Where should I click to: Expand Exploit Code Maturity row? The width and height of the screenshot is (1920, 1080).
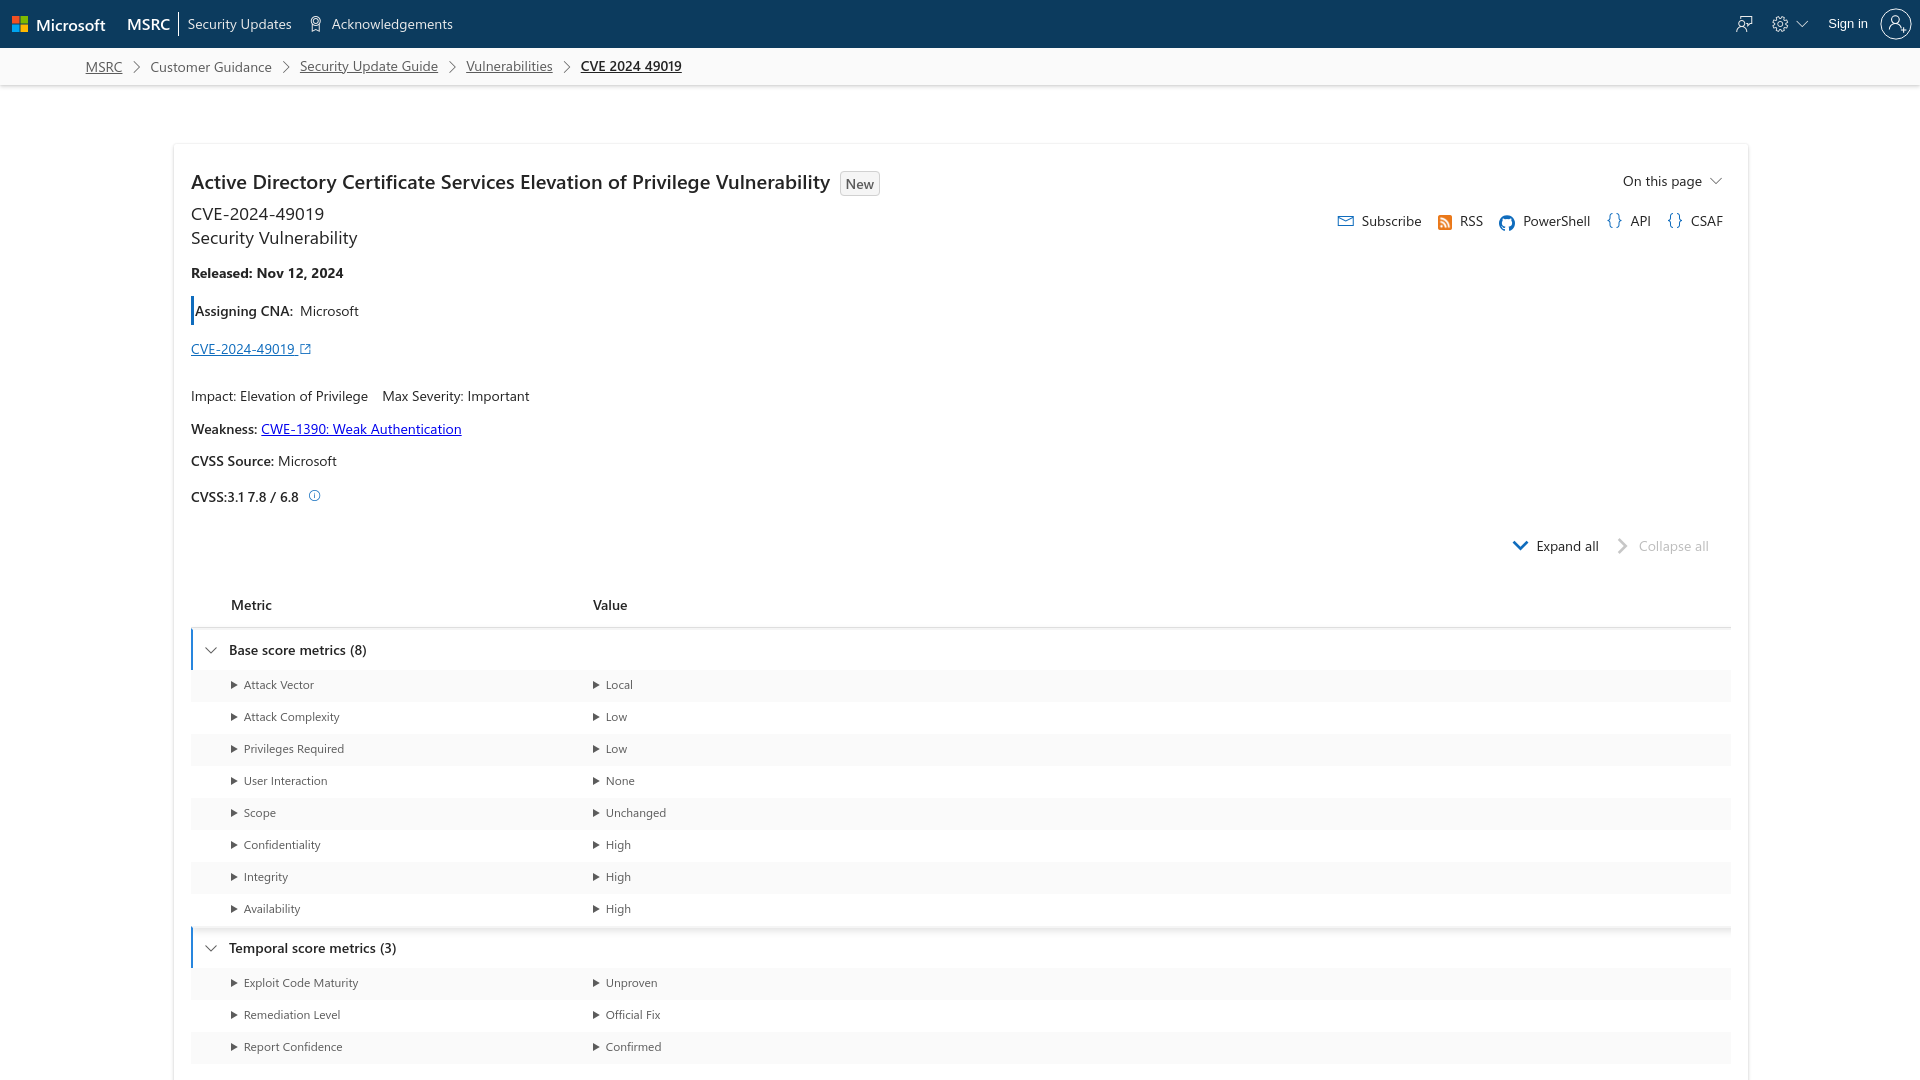pyautogui.click(x=234, y=983)
